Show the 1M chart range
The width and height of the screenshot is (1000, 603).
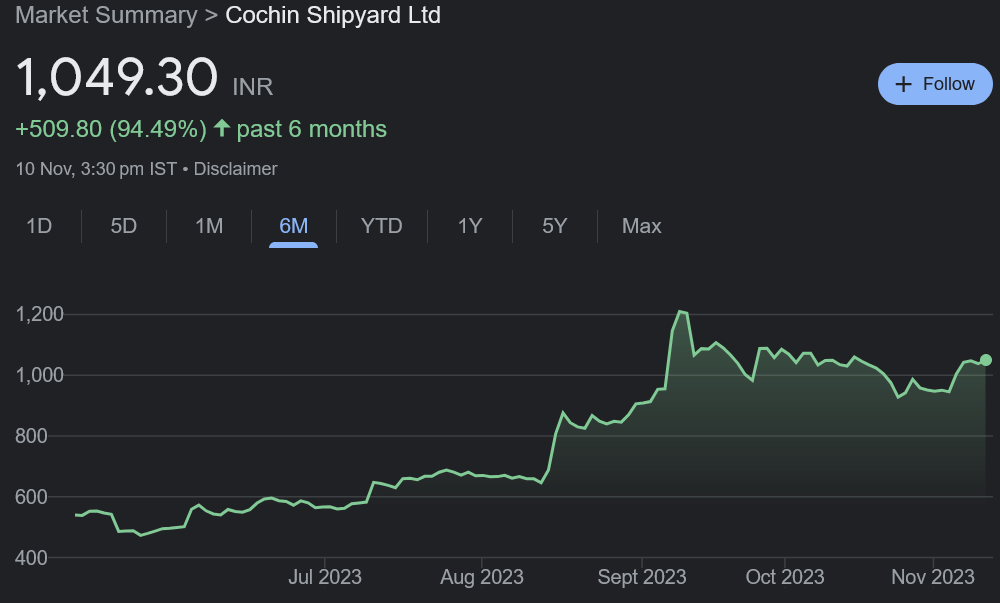[208, 226]
